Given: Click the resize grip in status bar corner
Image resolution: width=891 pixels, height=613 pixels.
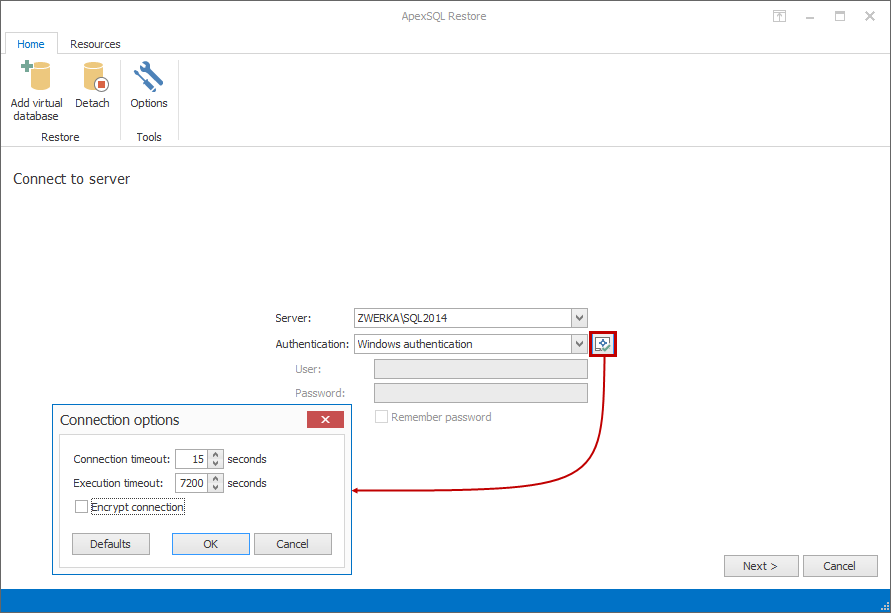Looking at the screenshot, I should coord(884,606).
